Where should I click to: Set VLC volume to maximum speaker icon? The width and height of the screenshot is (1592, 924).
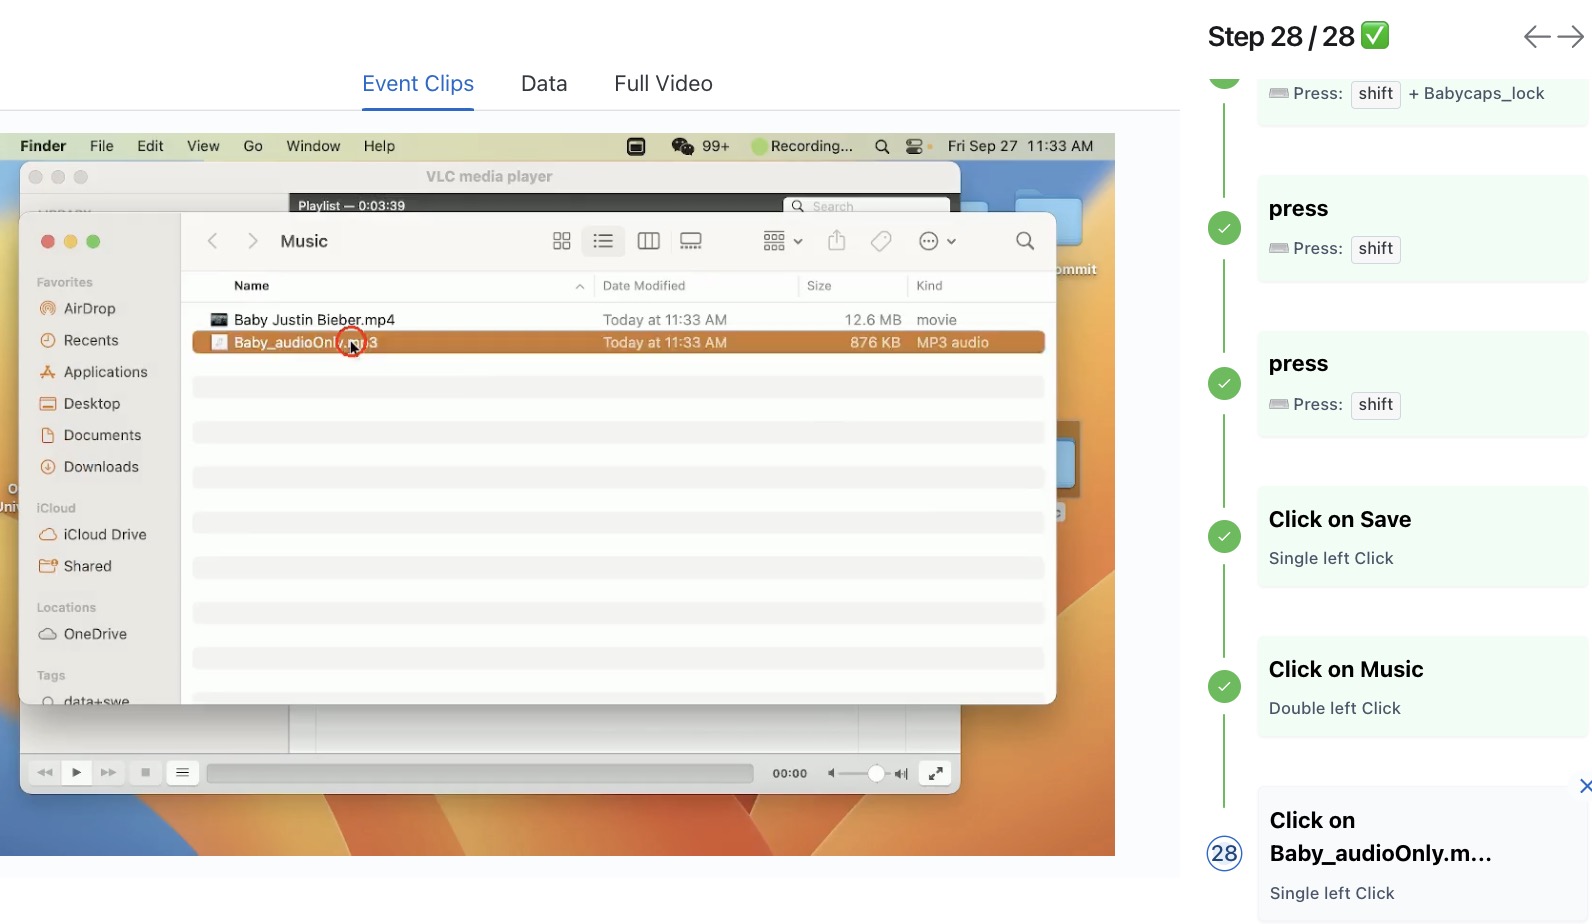click(x=901, y=773)
